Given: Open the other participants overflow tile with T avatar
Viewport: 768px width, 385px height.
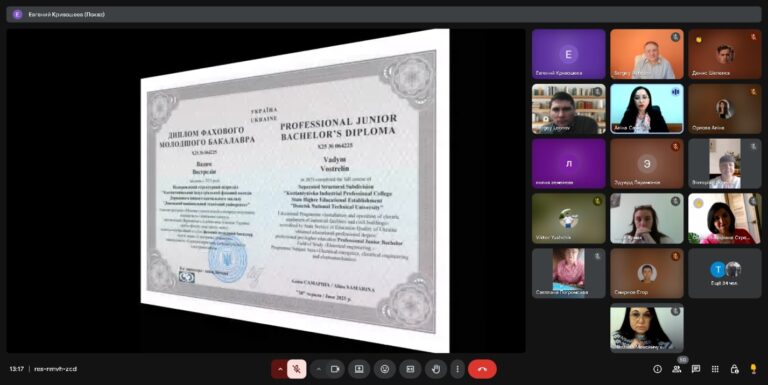Looking at the screenshot, I should (x=724, y=273).
